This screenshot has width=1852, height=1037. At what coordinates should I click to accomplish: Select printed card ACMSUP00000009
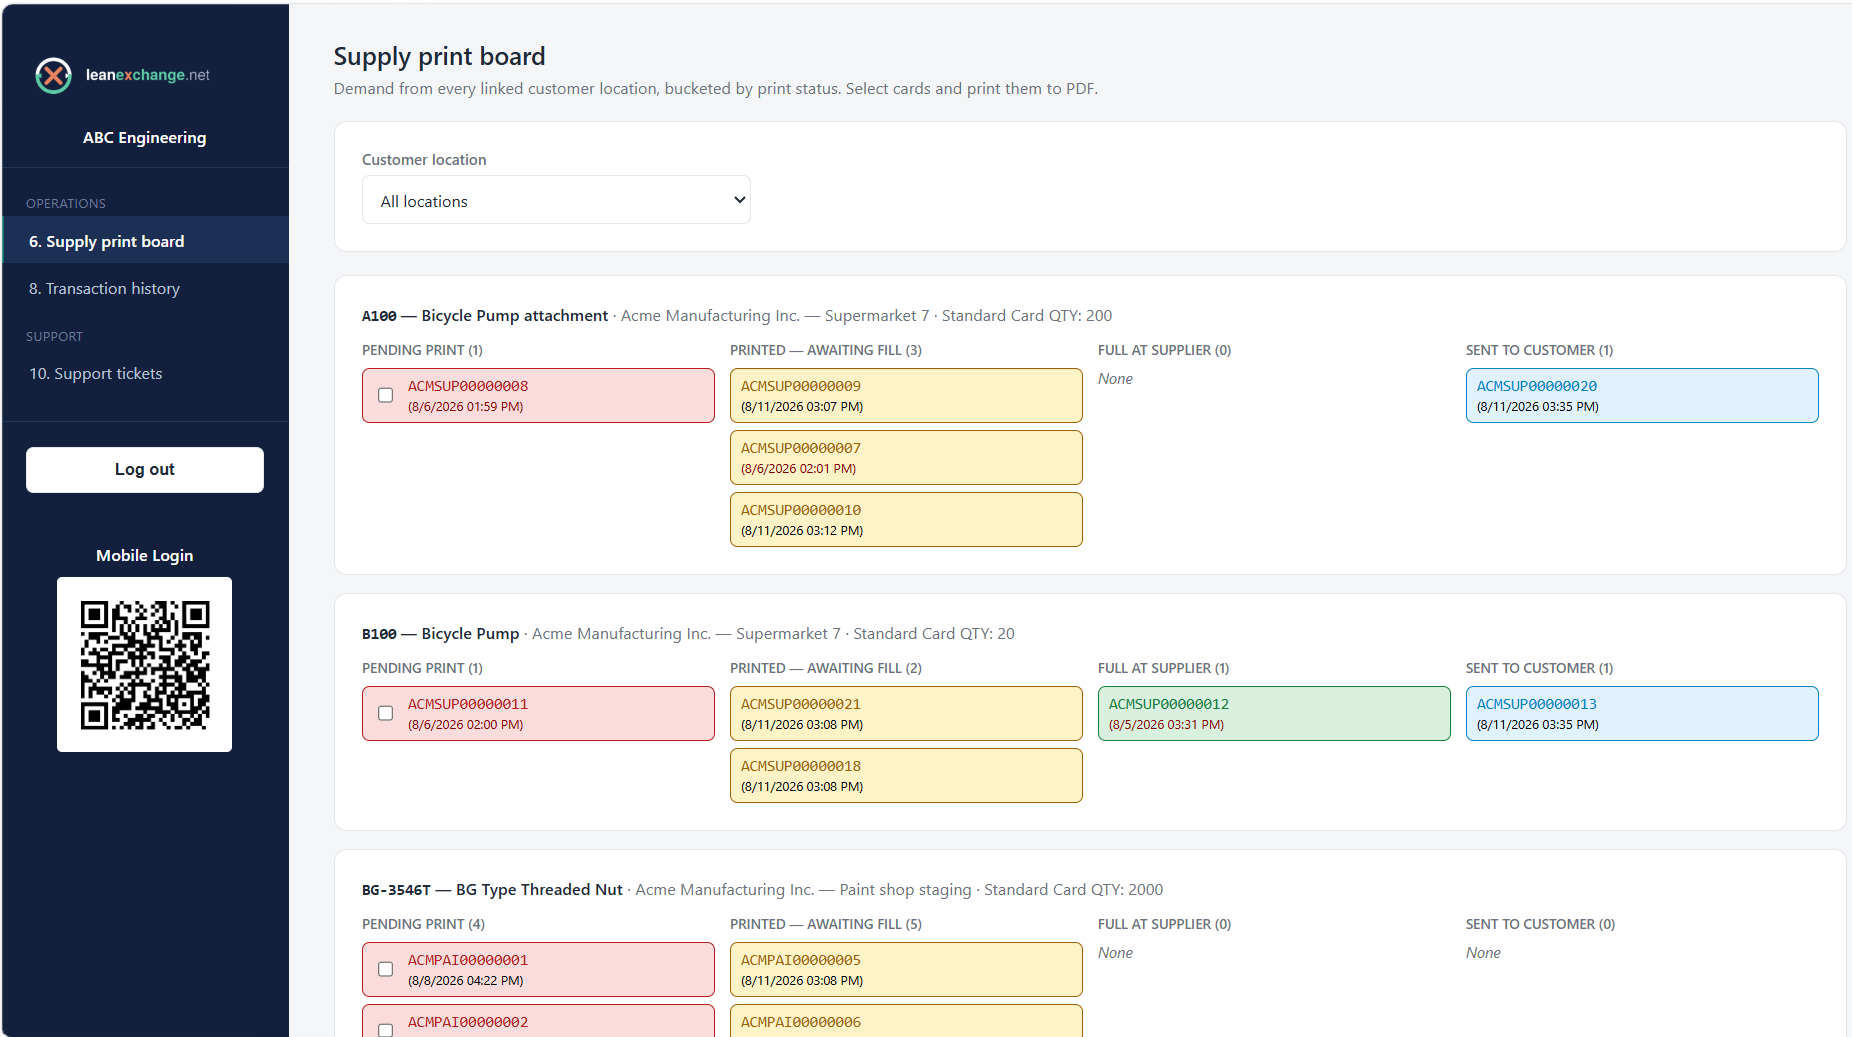click(906, 396)
